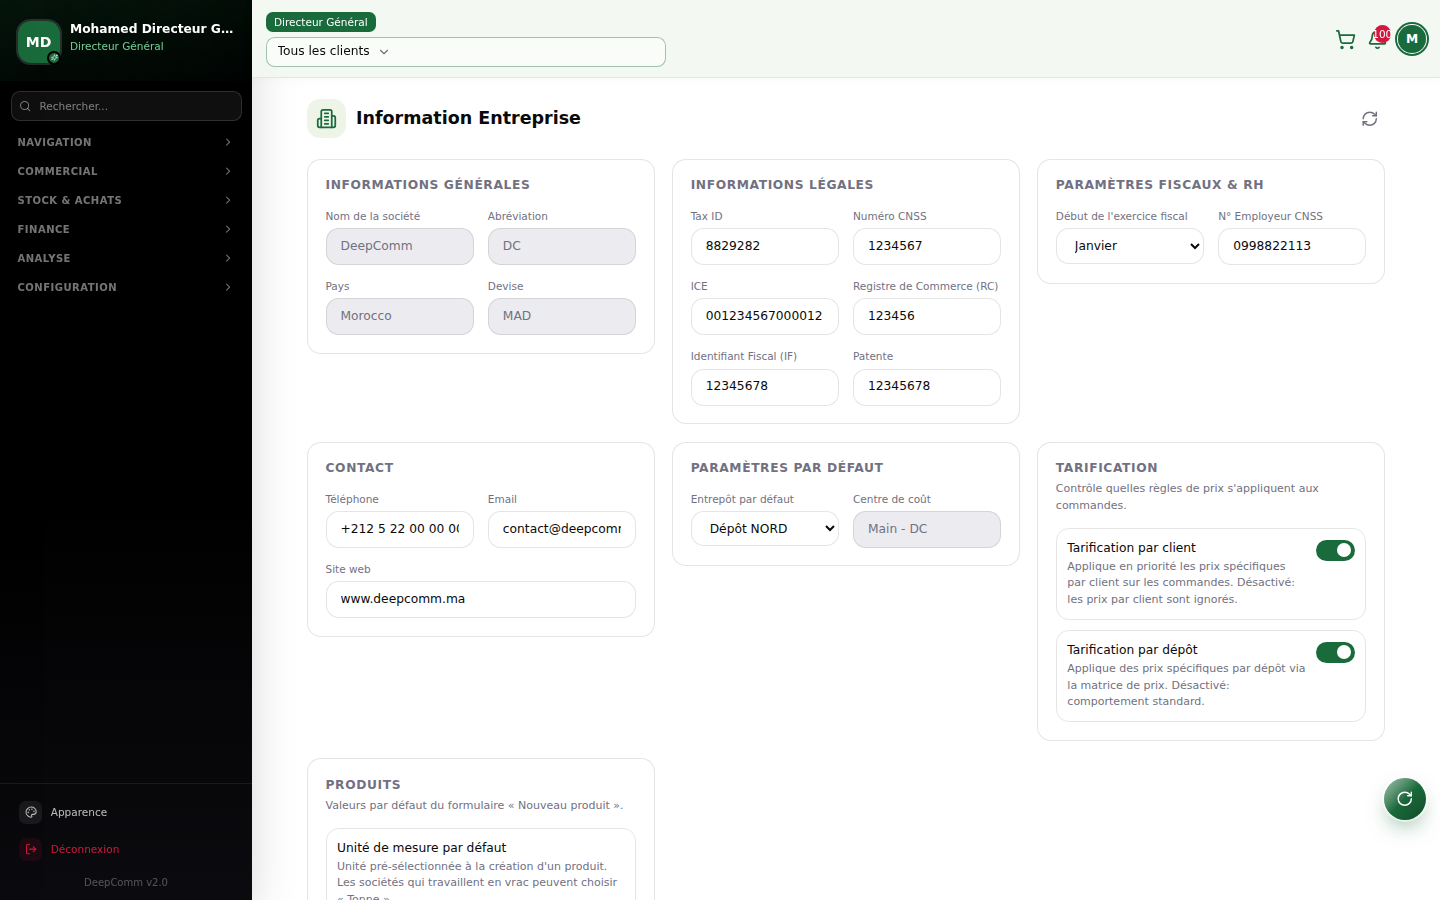The width and height of the screenshot is (1440, 900).
Task: Click the Devise field showing MAD
Action: [x=562, y=316]
